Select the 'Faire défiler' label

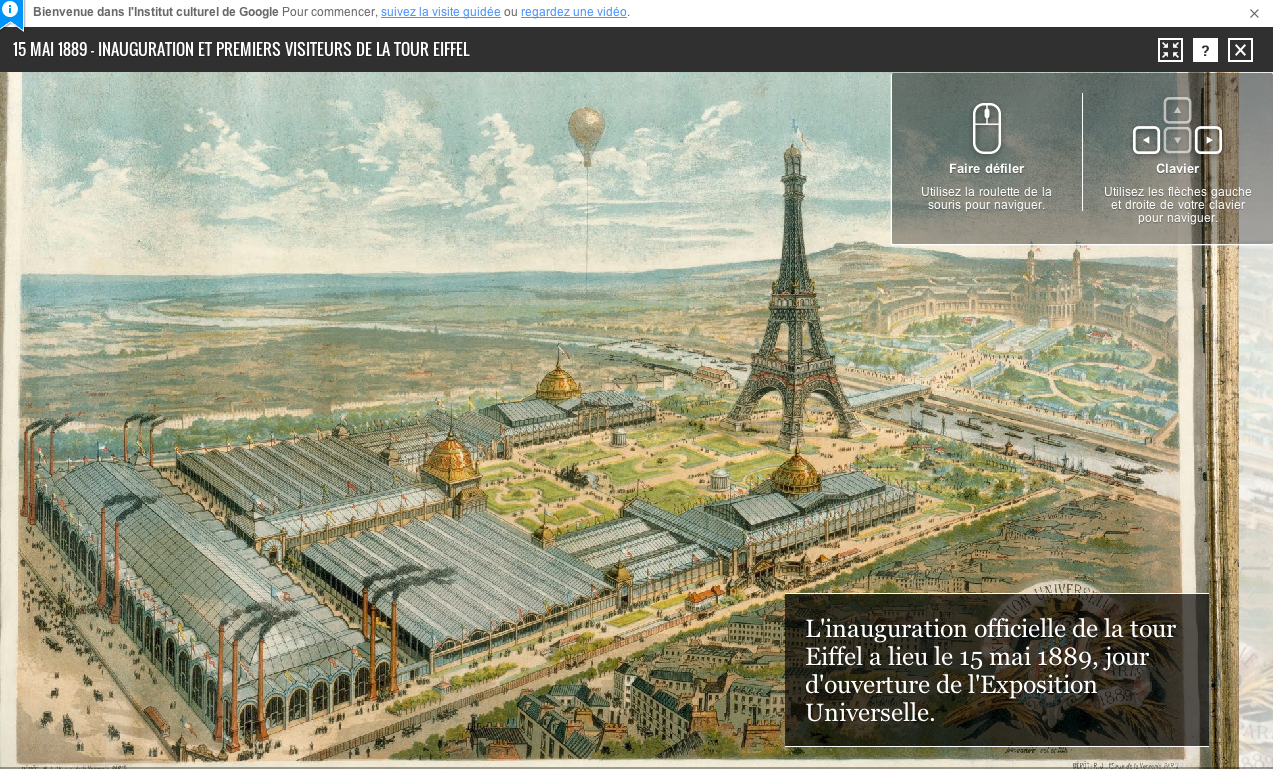pyautogui.click(x=986, y=169)
